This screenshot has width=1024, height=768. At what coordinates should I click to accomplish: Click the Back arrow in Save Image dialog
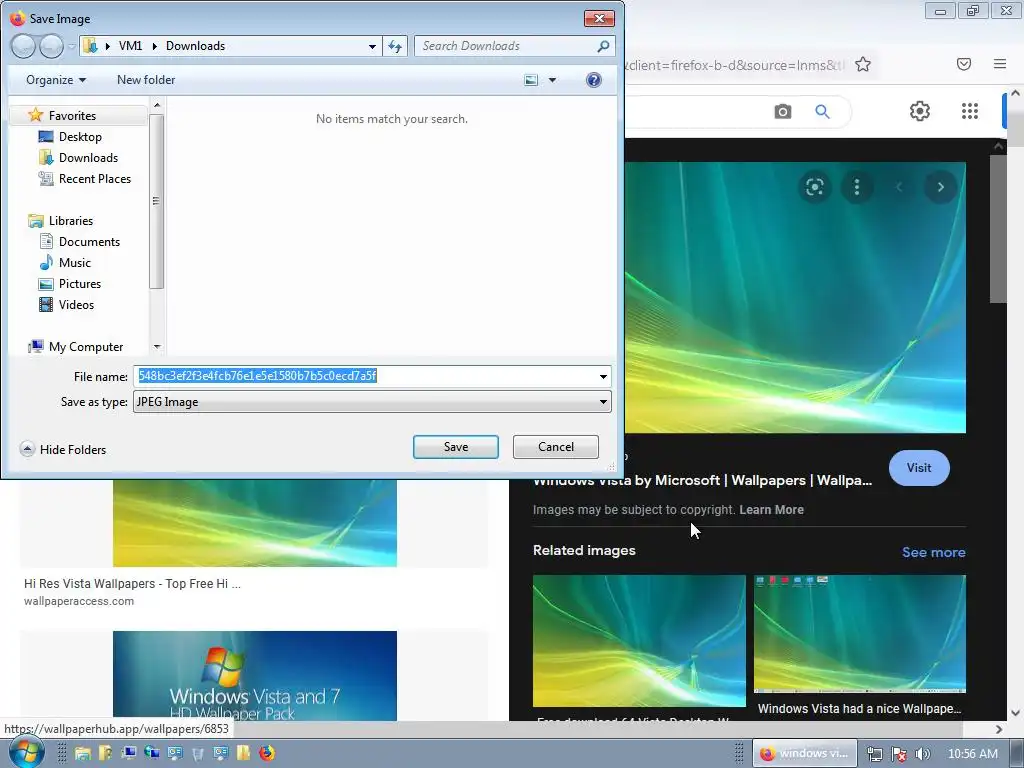[x=23, y=46]
